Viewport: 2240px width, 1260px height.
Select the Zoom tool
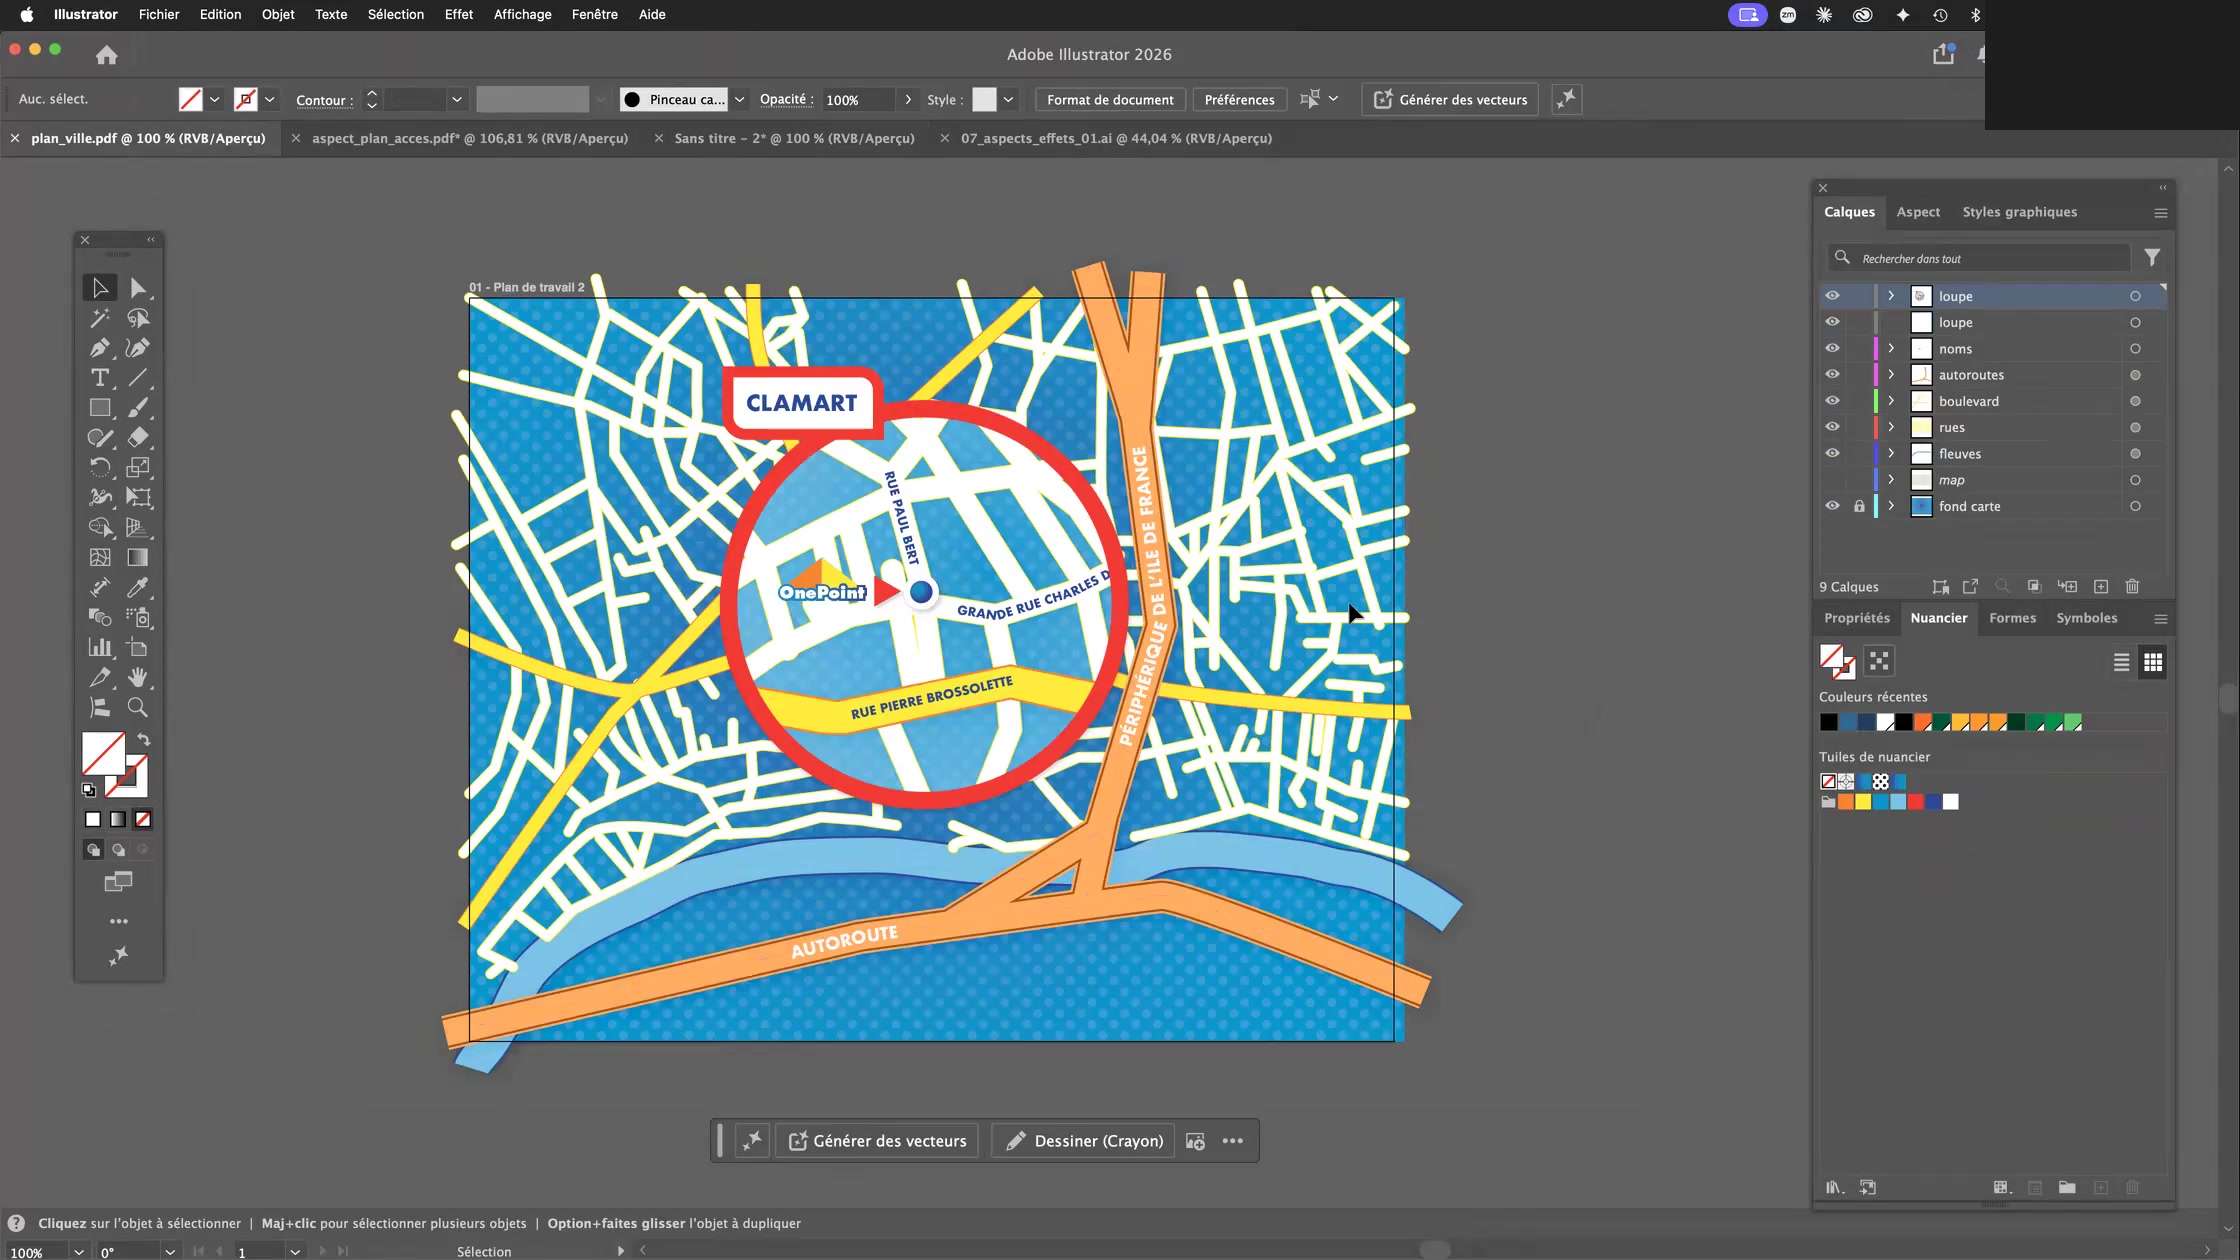pyautogui.click(x=138, y=707)
